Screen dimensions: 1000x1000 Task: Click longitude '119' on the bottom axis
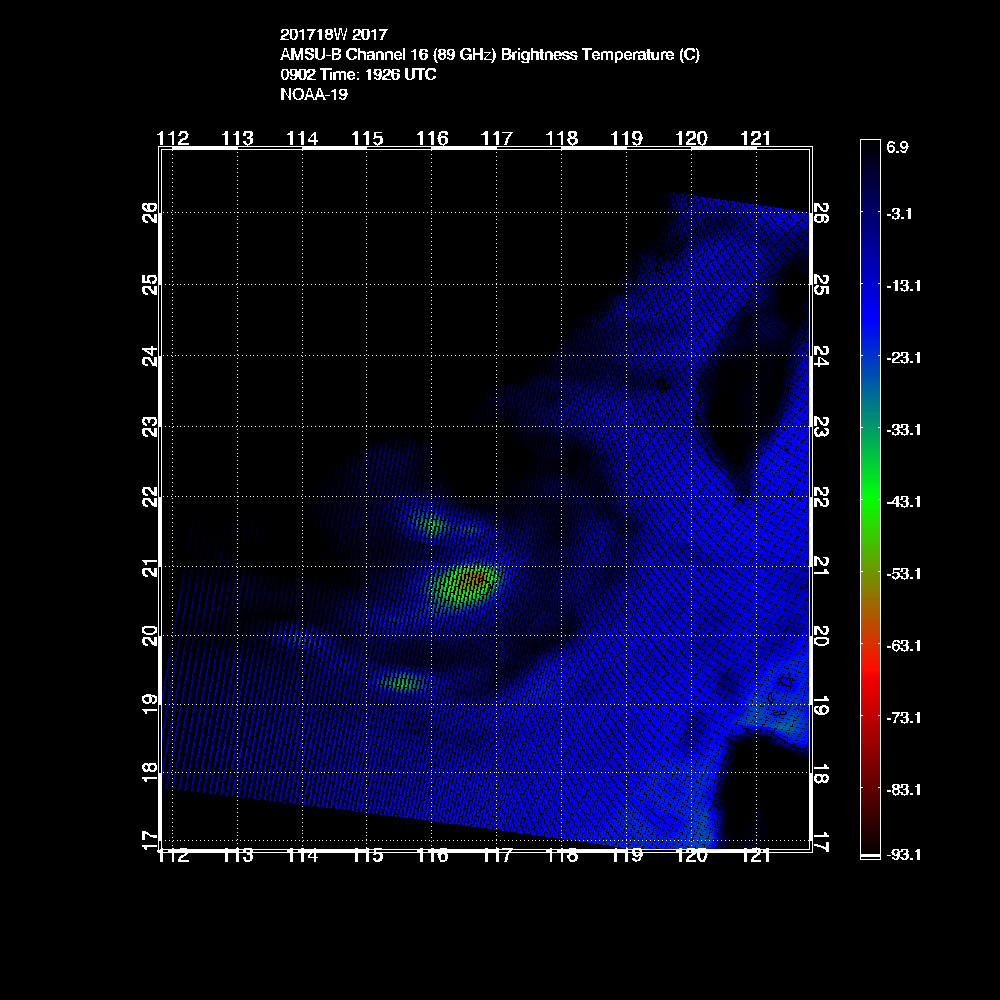tap(627, 855)
